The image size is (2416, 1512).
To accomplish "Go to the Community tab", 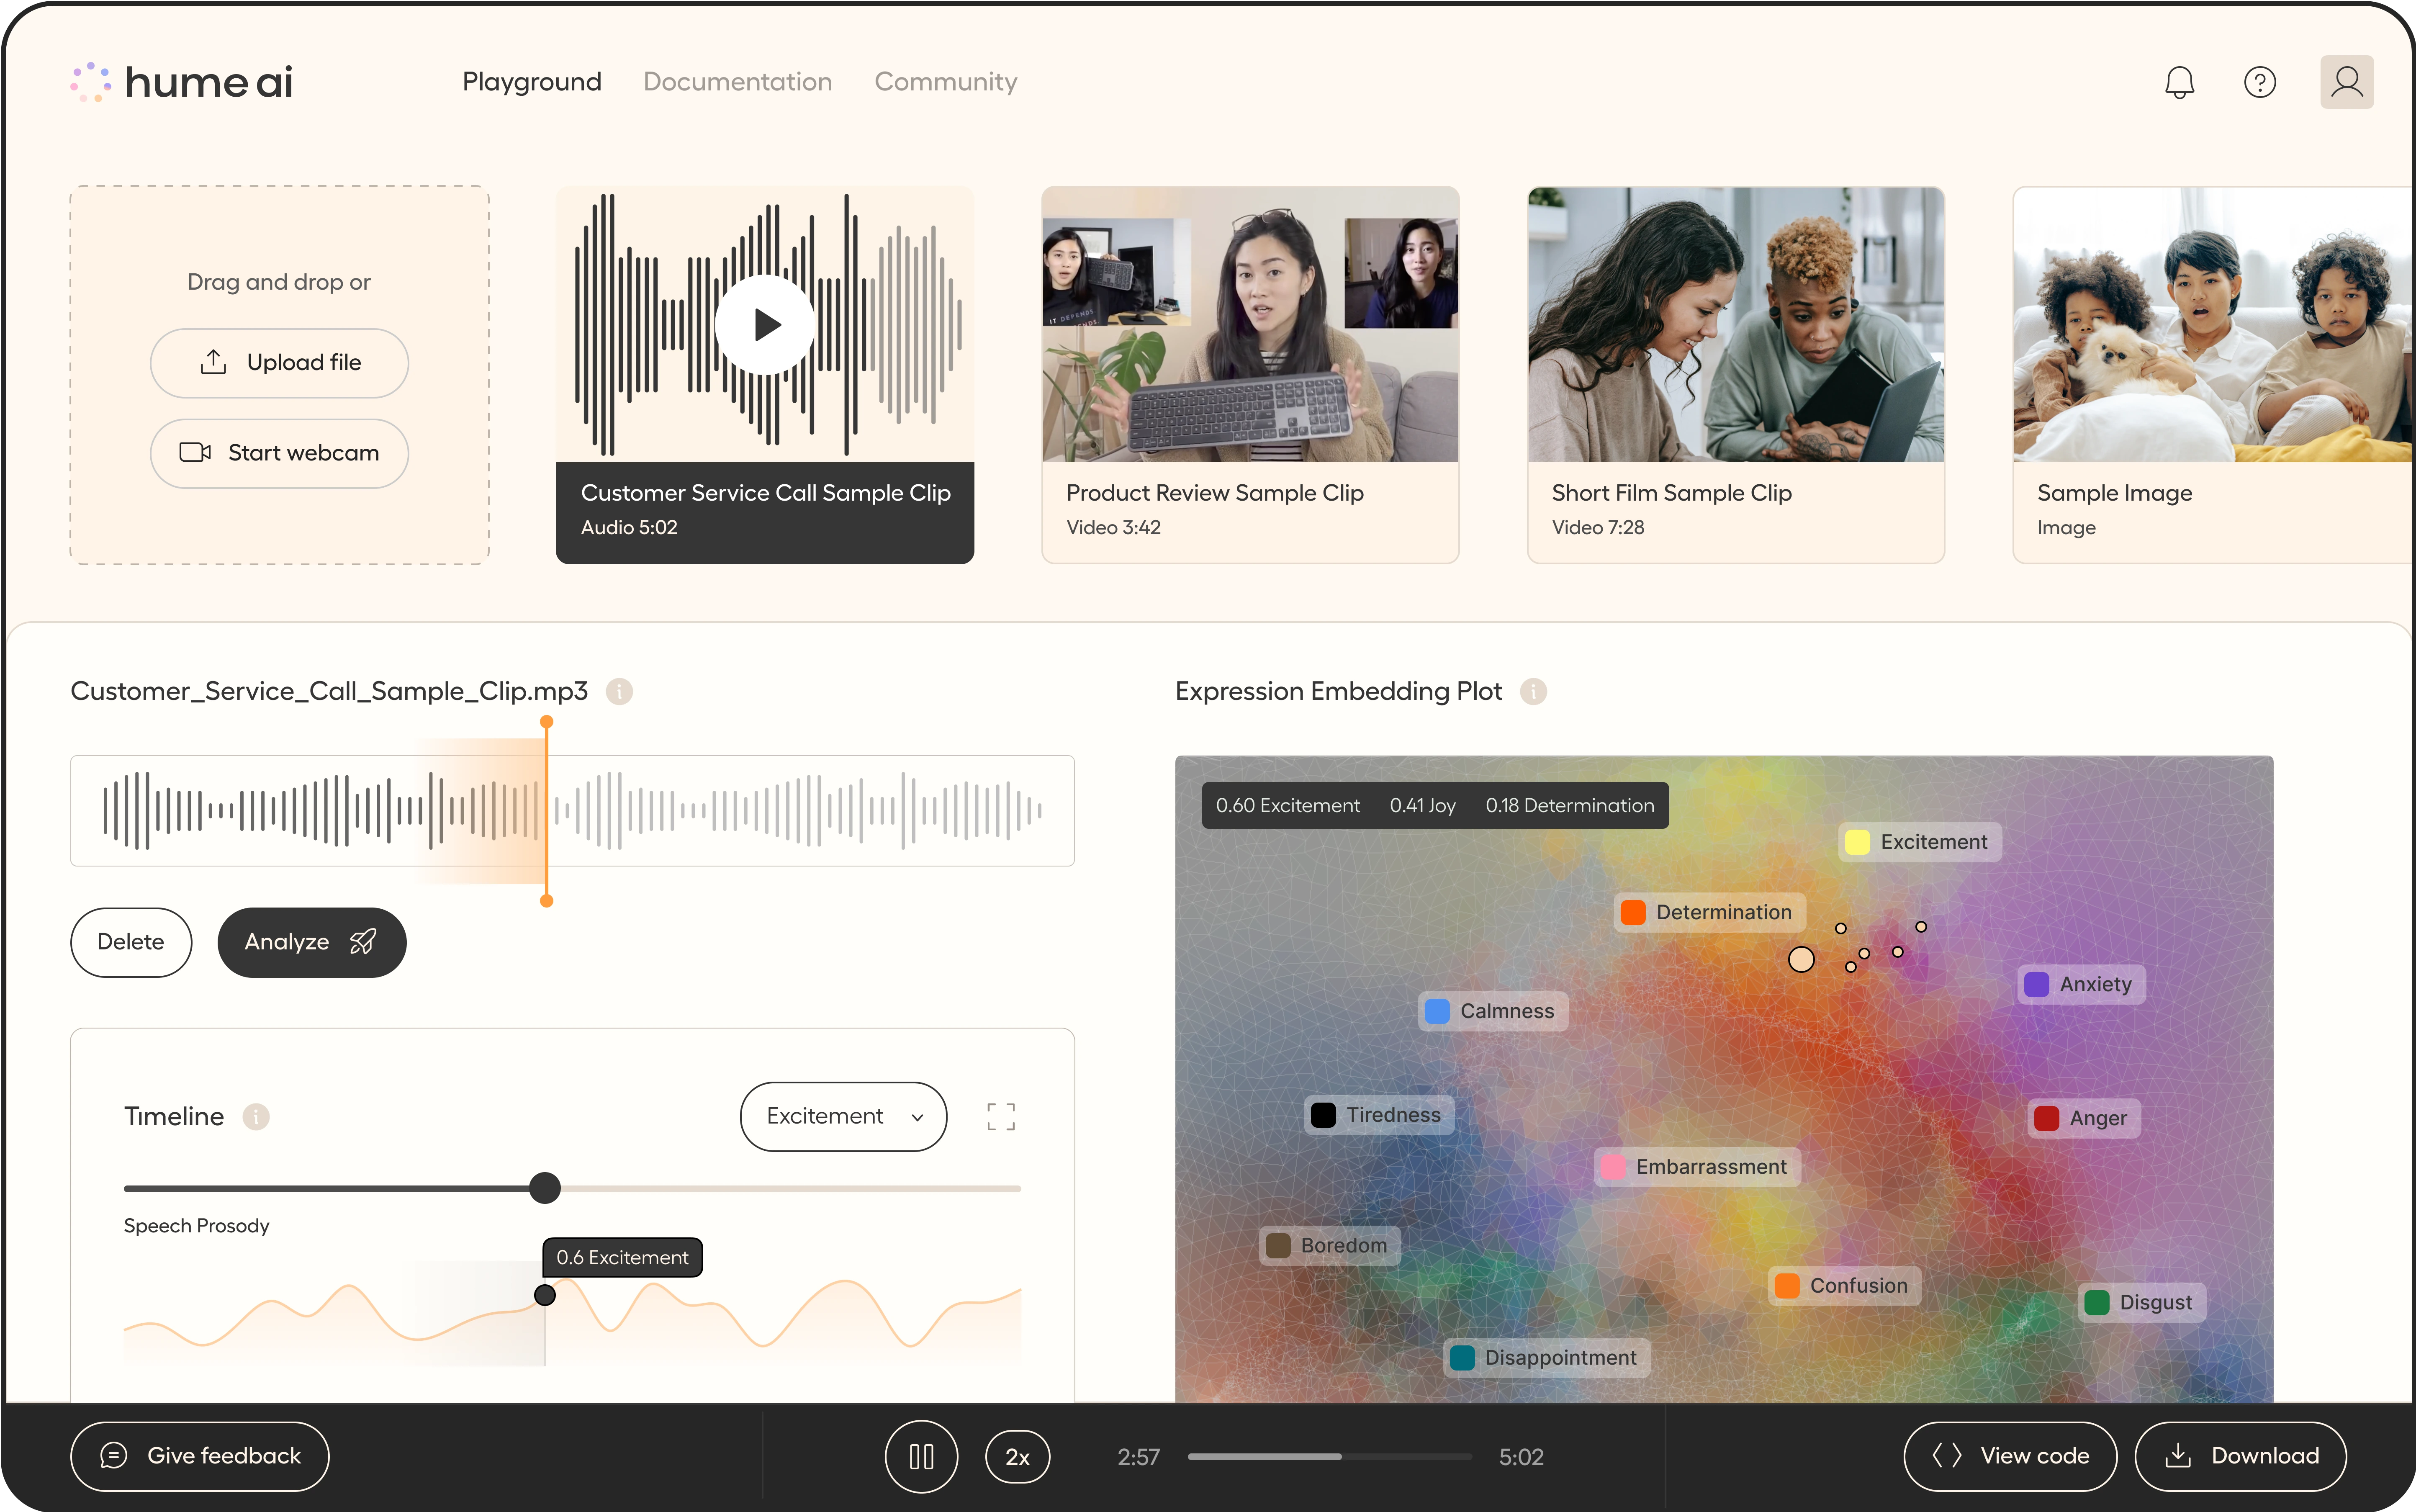I will pos(945,82).
